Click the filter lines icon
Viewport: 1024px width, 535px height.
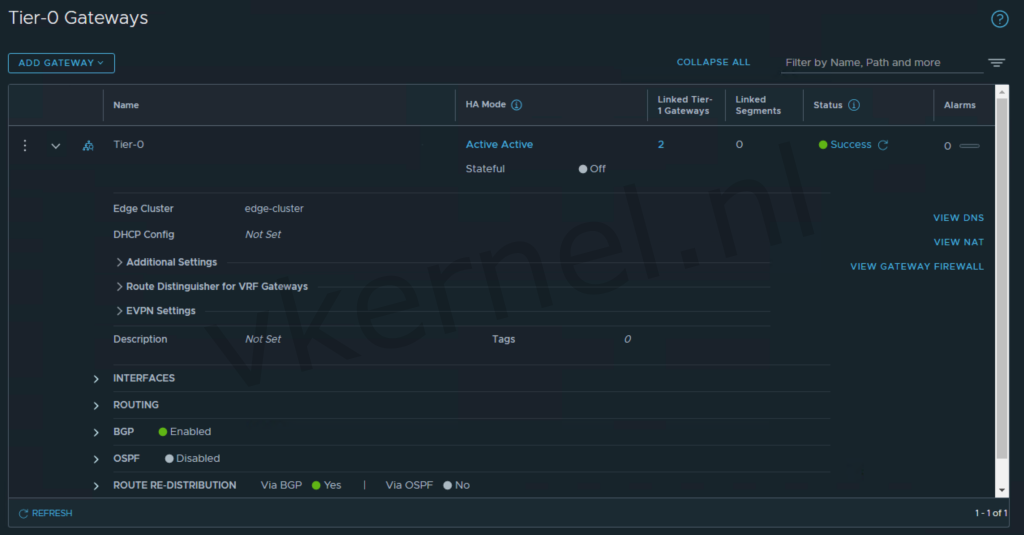click(x=996, y=63)
